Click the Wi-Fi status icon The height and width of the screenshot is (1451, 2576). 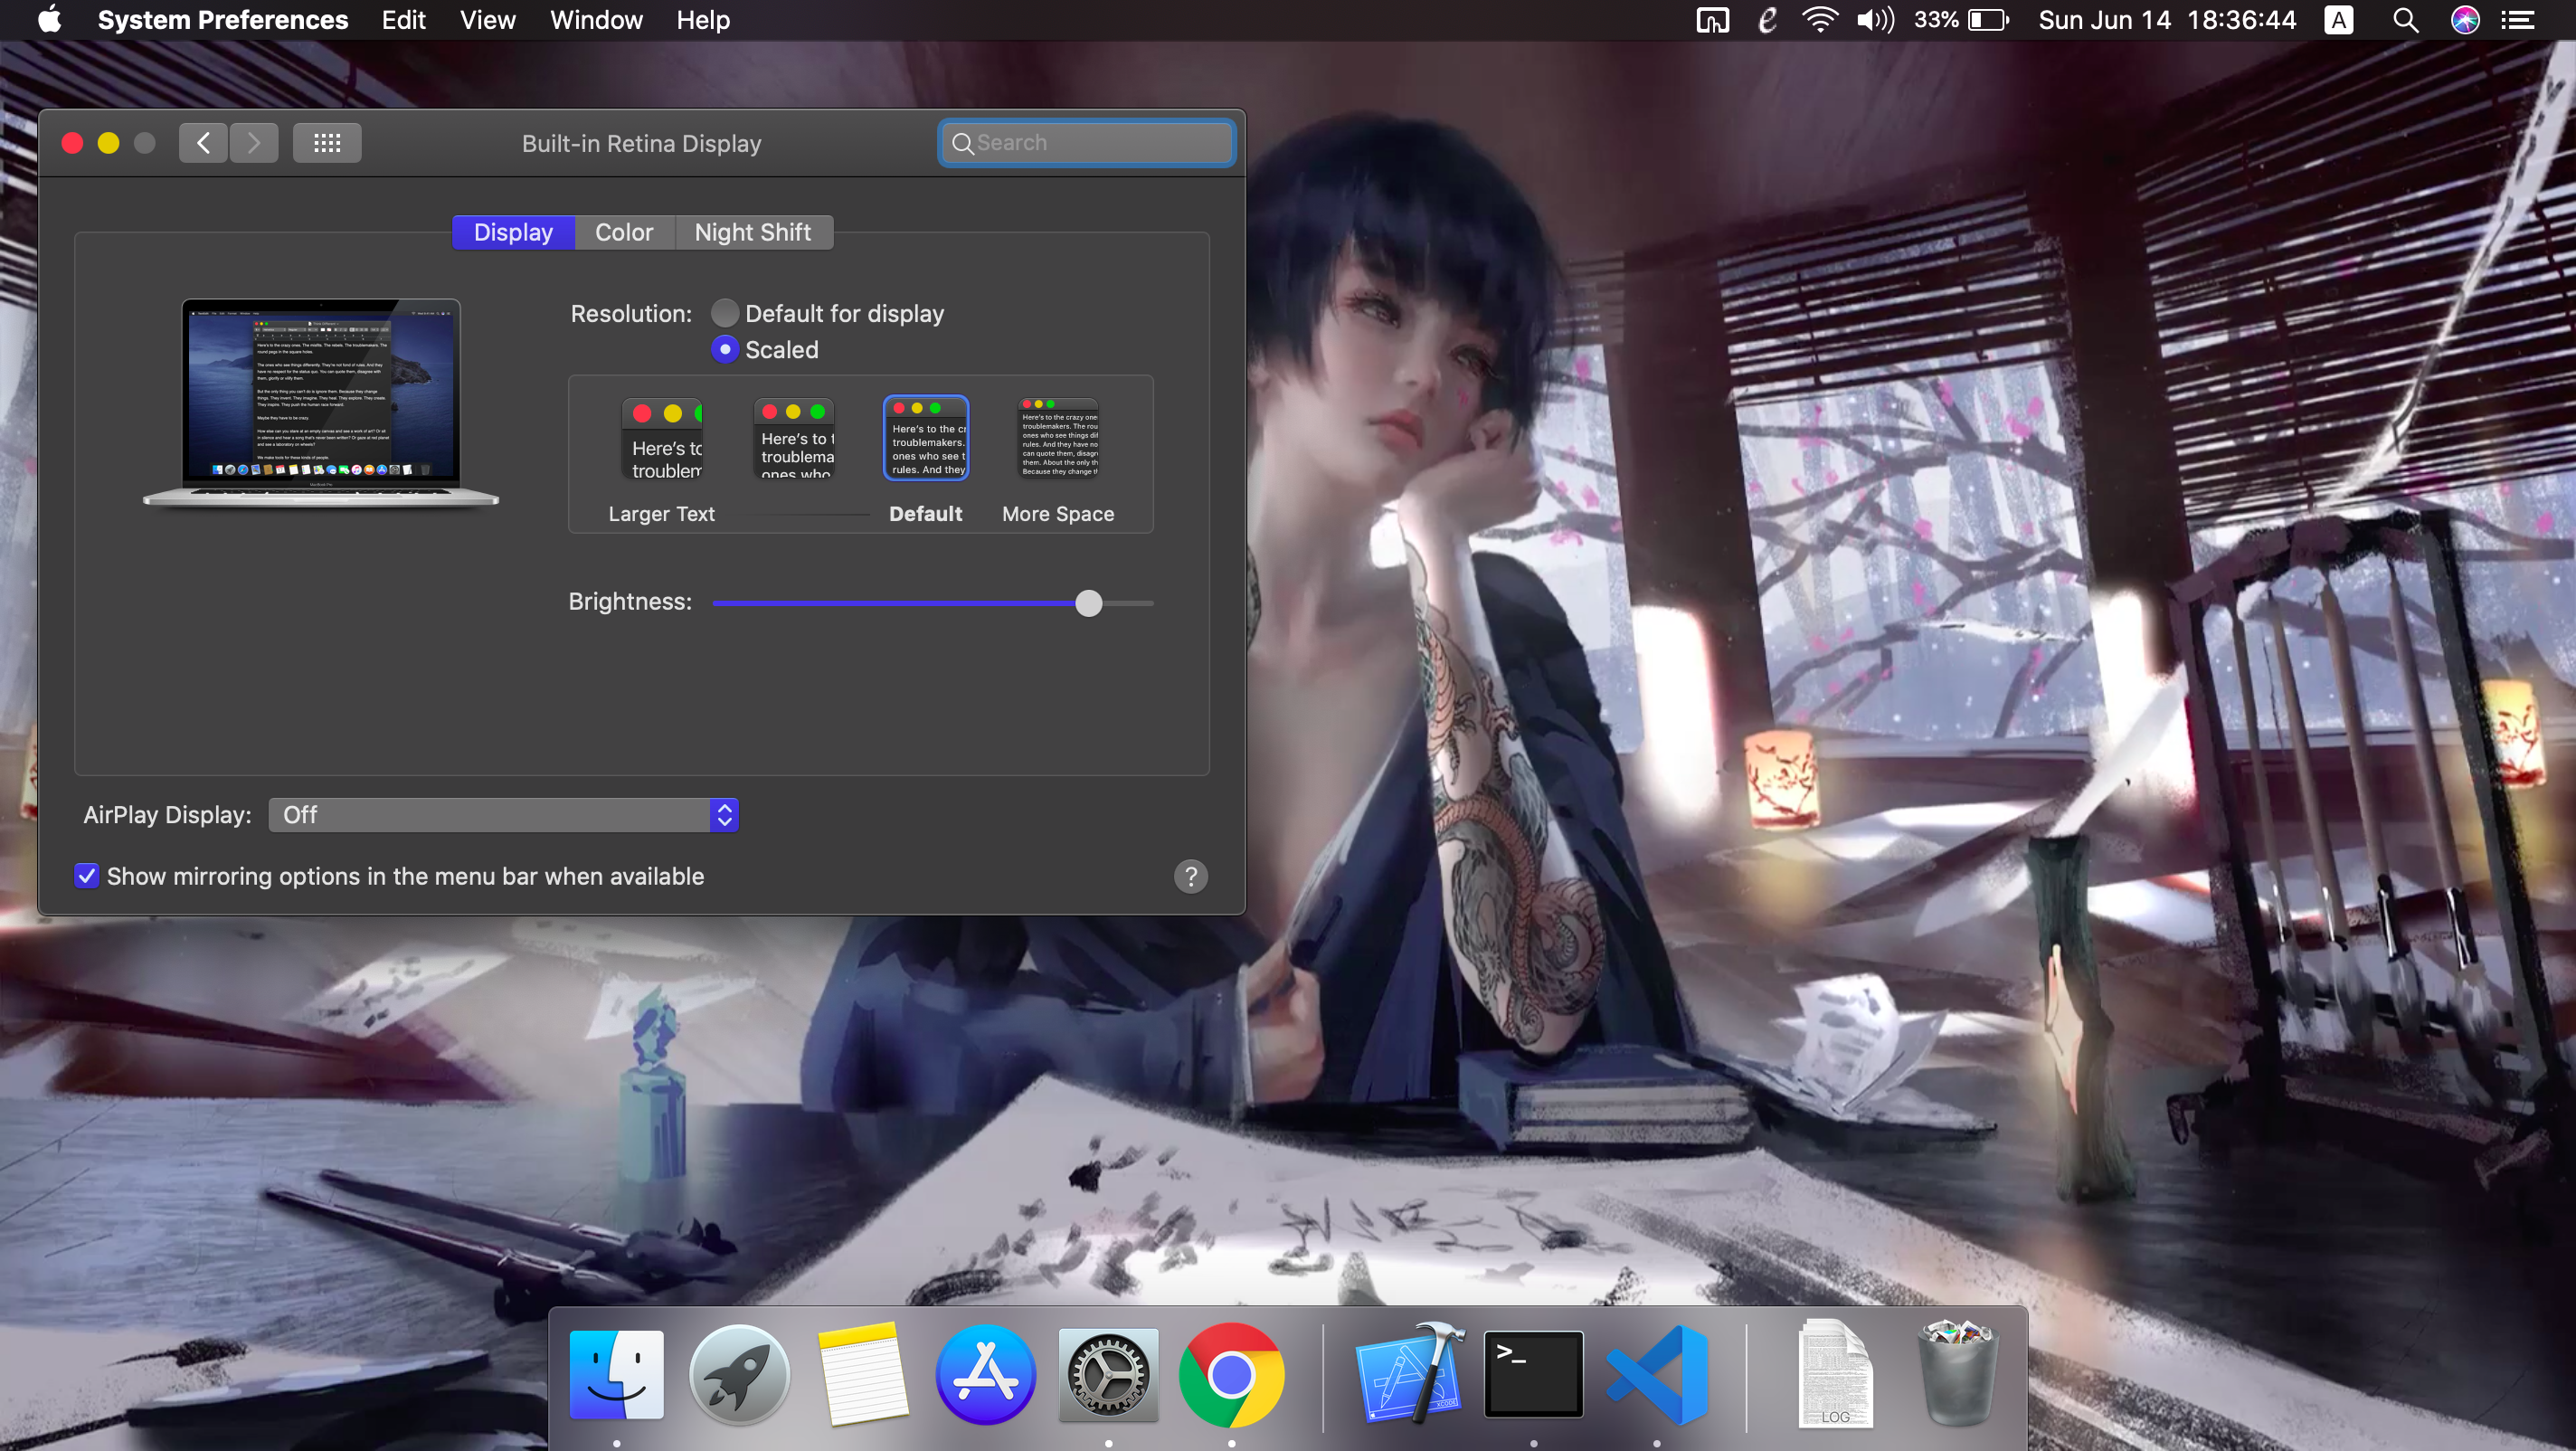pos(1819,20)
